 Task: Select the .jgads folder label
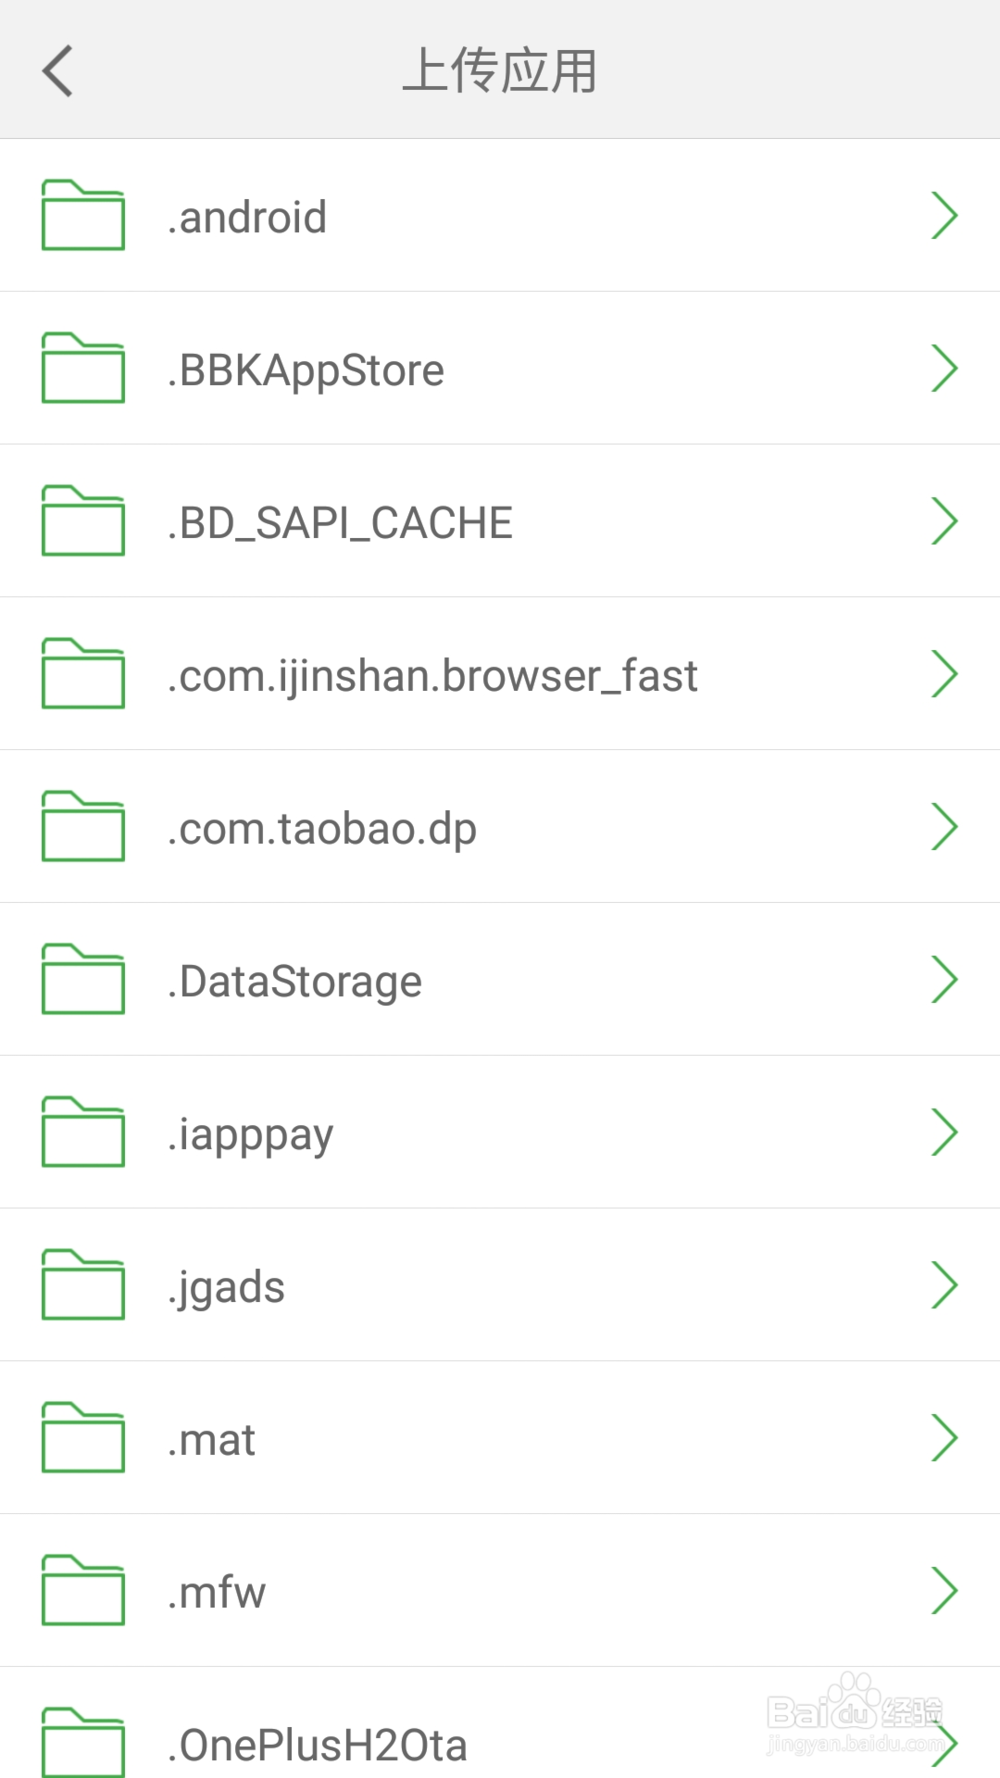227,1287
